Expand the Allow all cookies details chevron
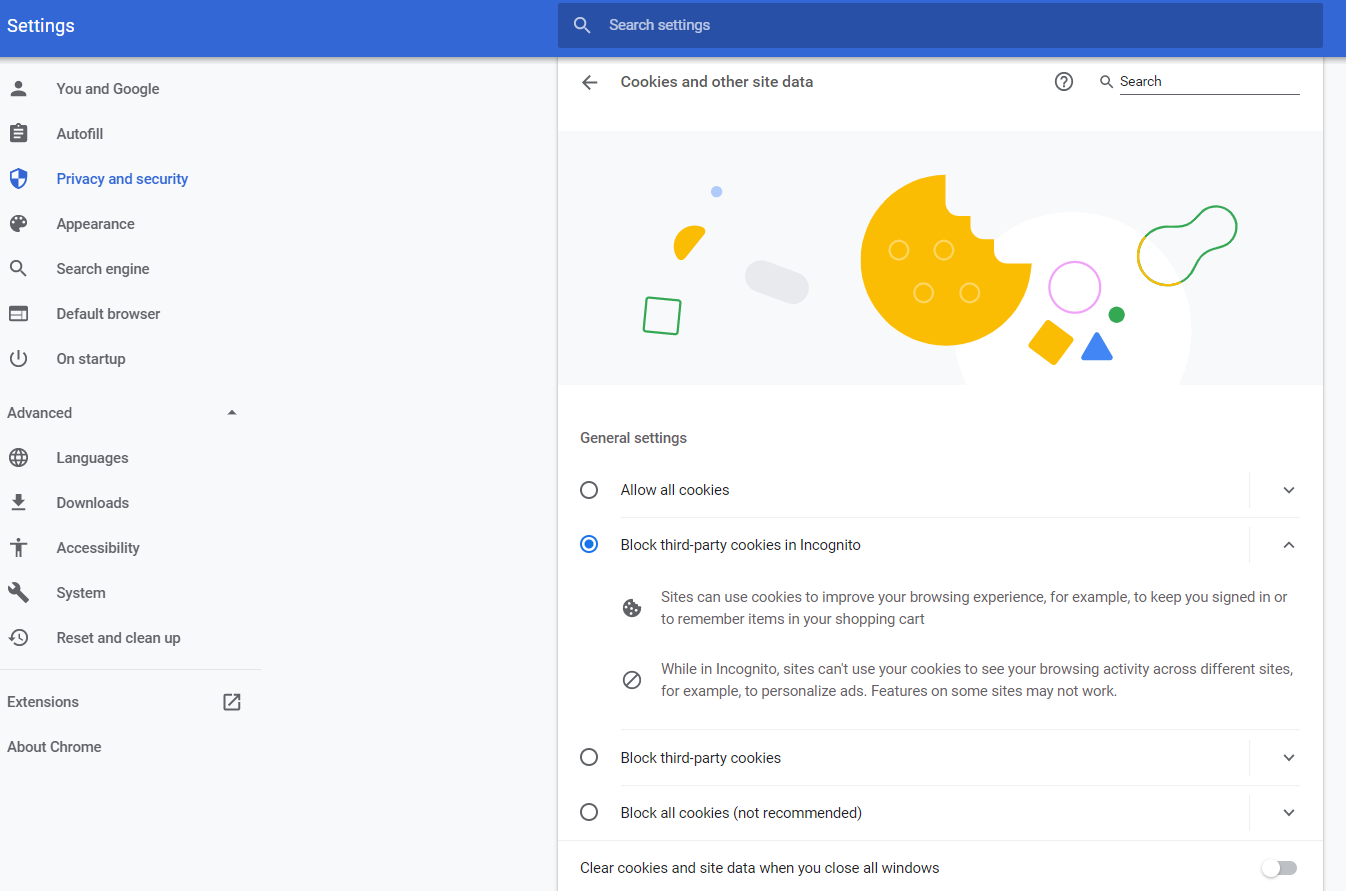 [x=1289, y=490]
